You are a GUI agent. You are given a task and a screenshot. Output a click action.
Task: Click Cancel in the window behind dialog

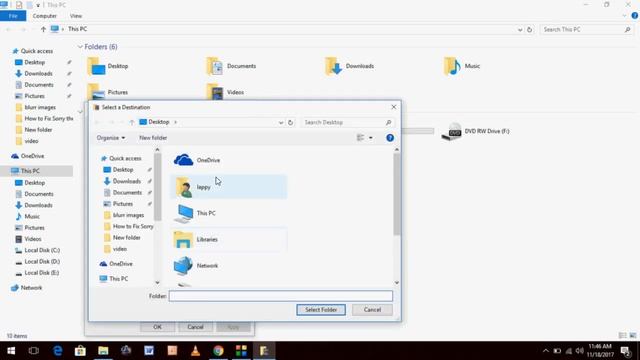click(195, 327)
